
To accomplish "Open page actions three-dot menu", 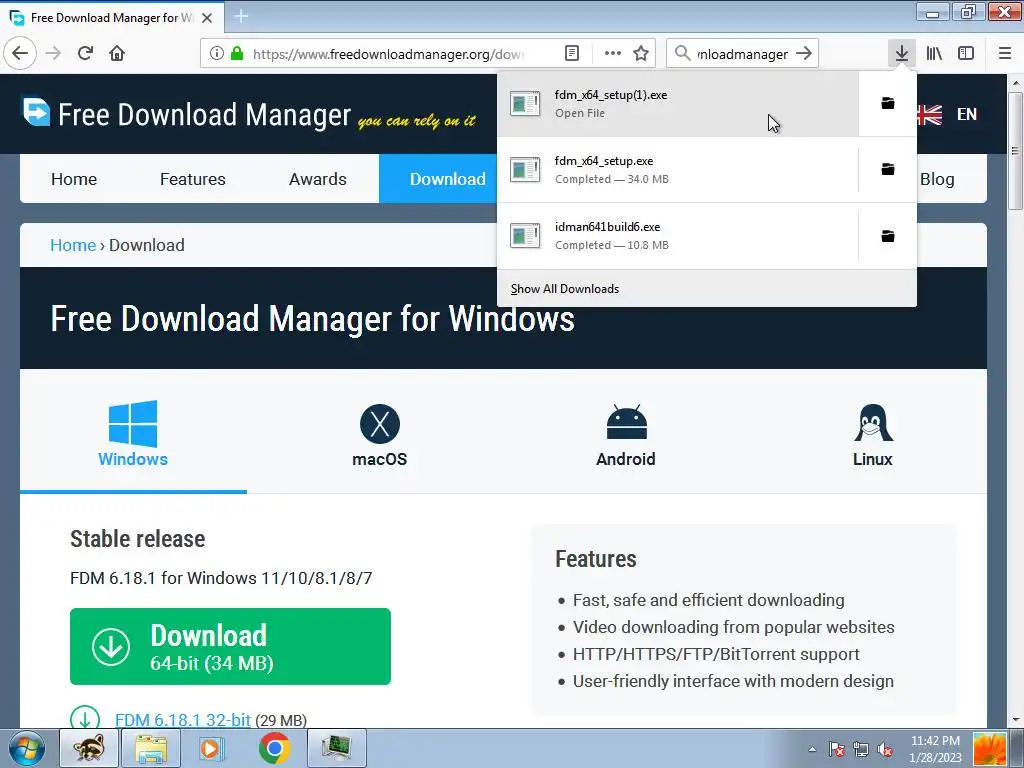I will (x=613, y=53).
